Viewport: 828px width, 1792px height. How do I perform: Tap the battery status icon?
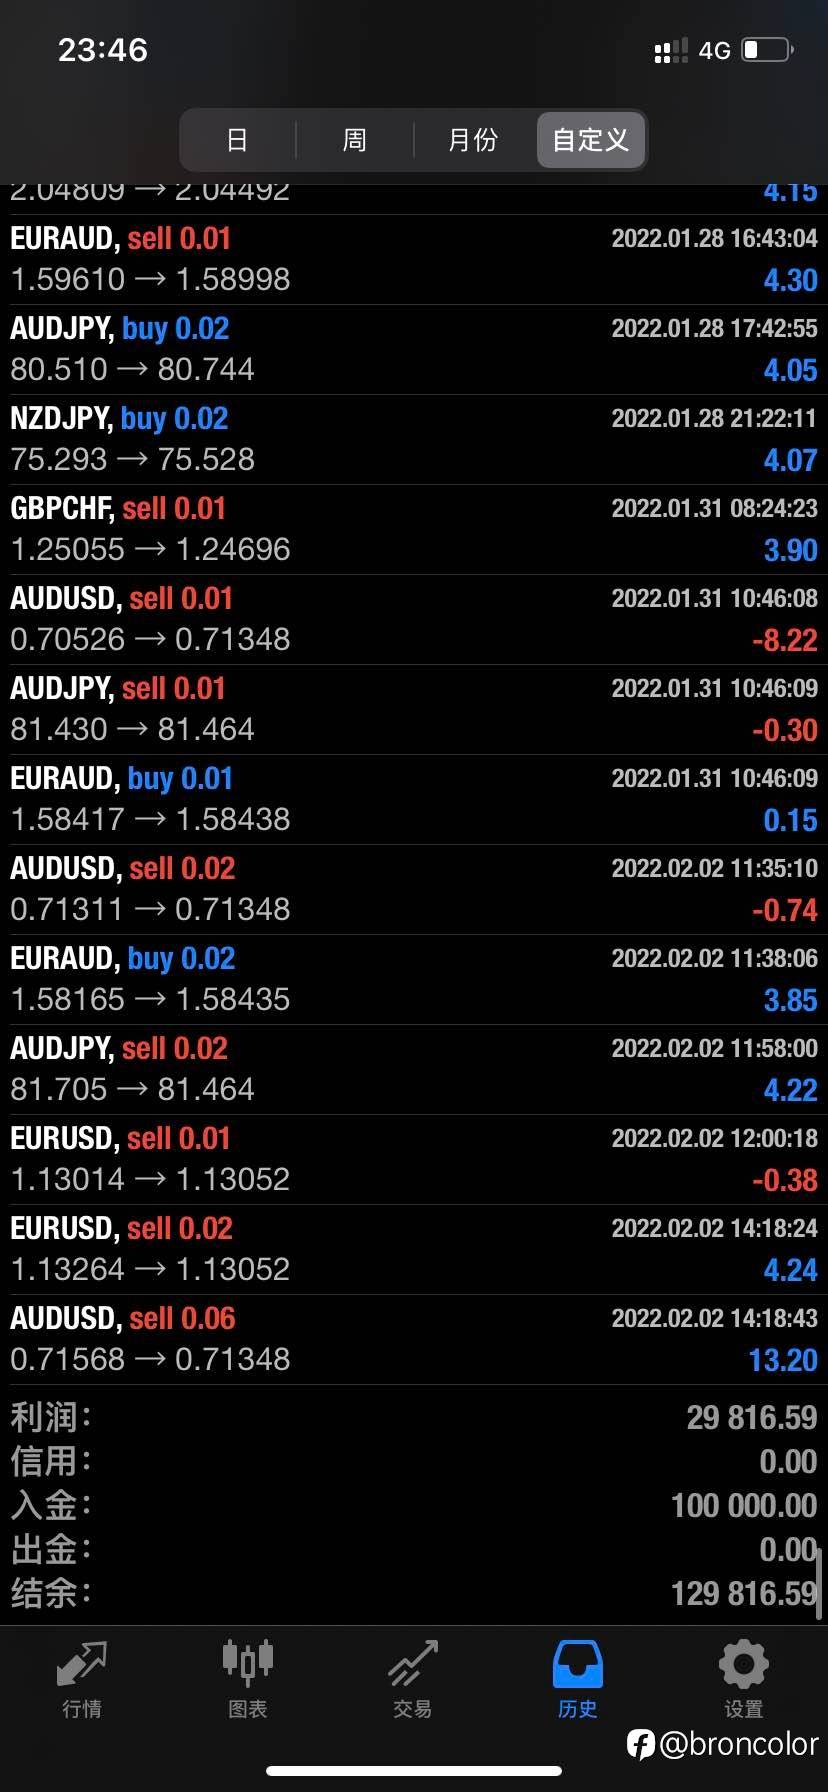[x=767, y=50]
